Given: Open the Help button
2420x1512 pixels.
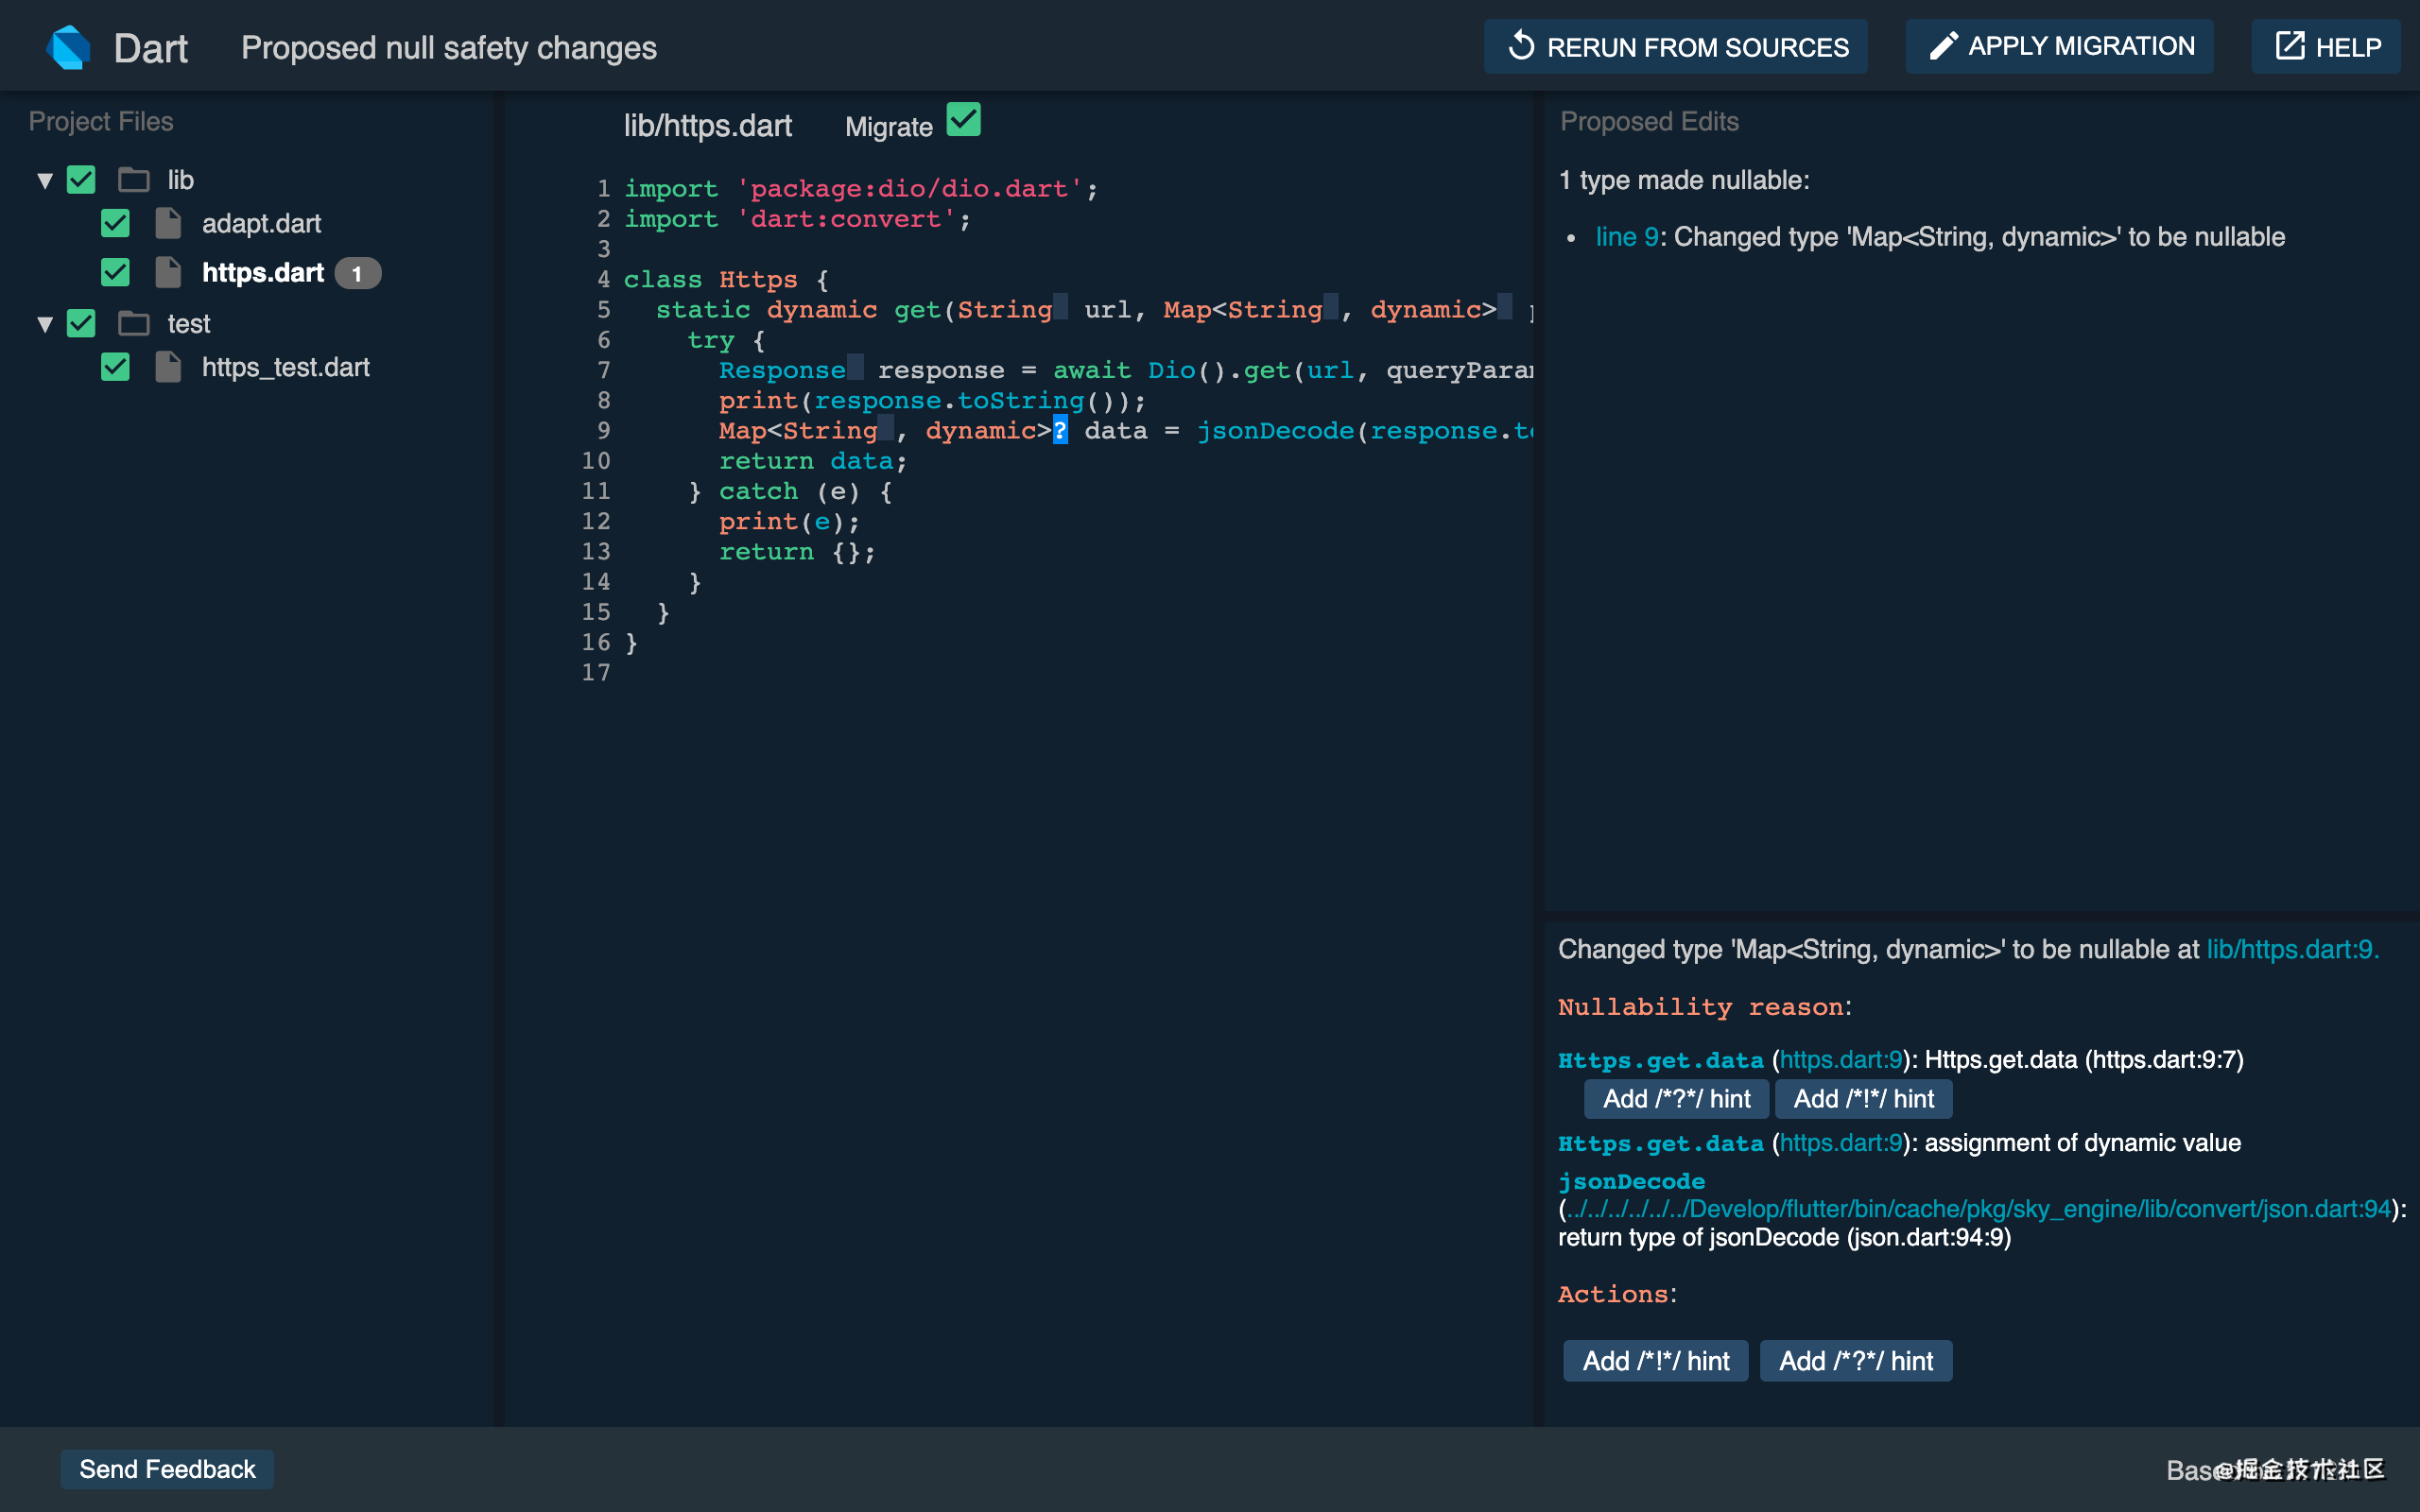Looking at the screenshot, I should pyautogui.click(x=2326, y=46).
